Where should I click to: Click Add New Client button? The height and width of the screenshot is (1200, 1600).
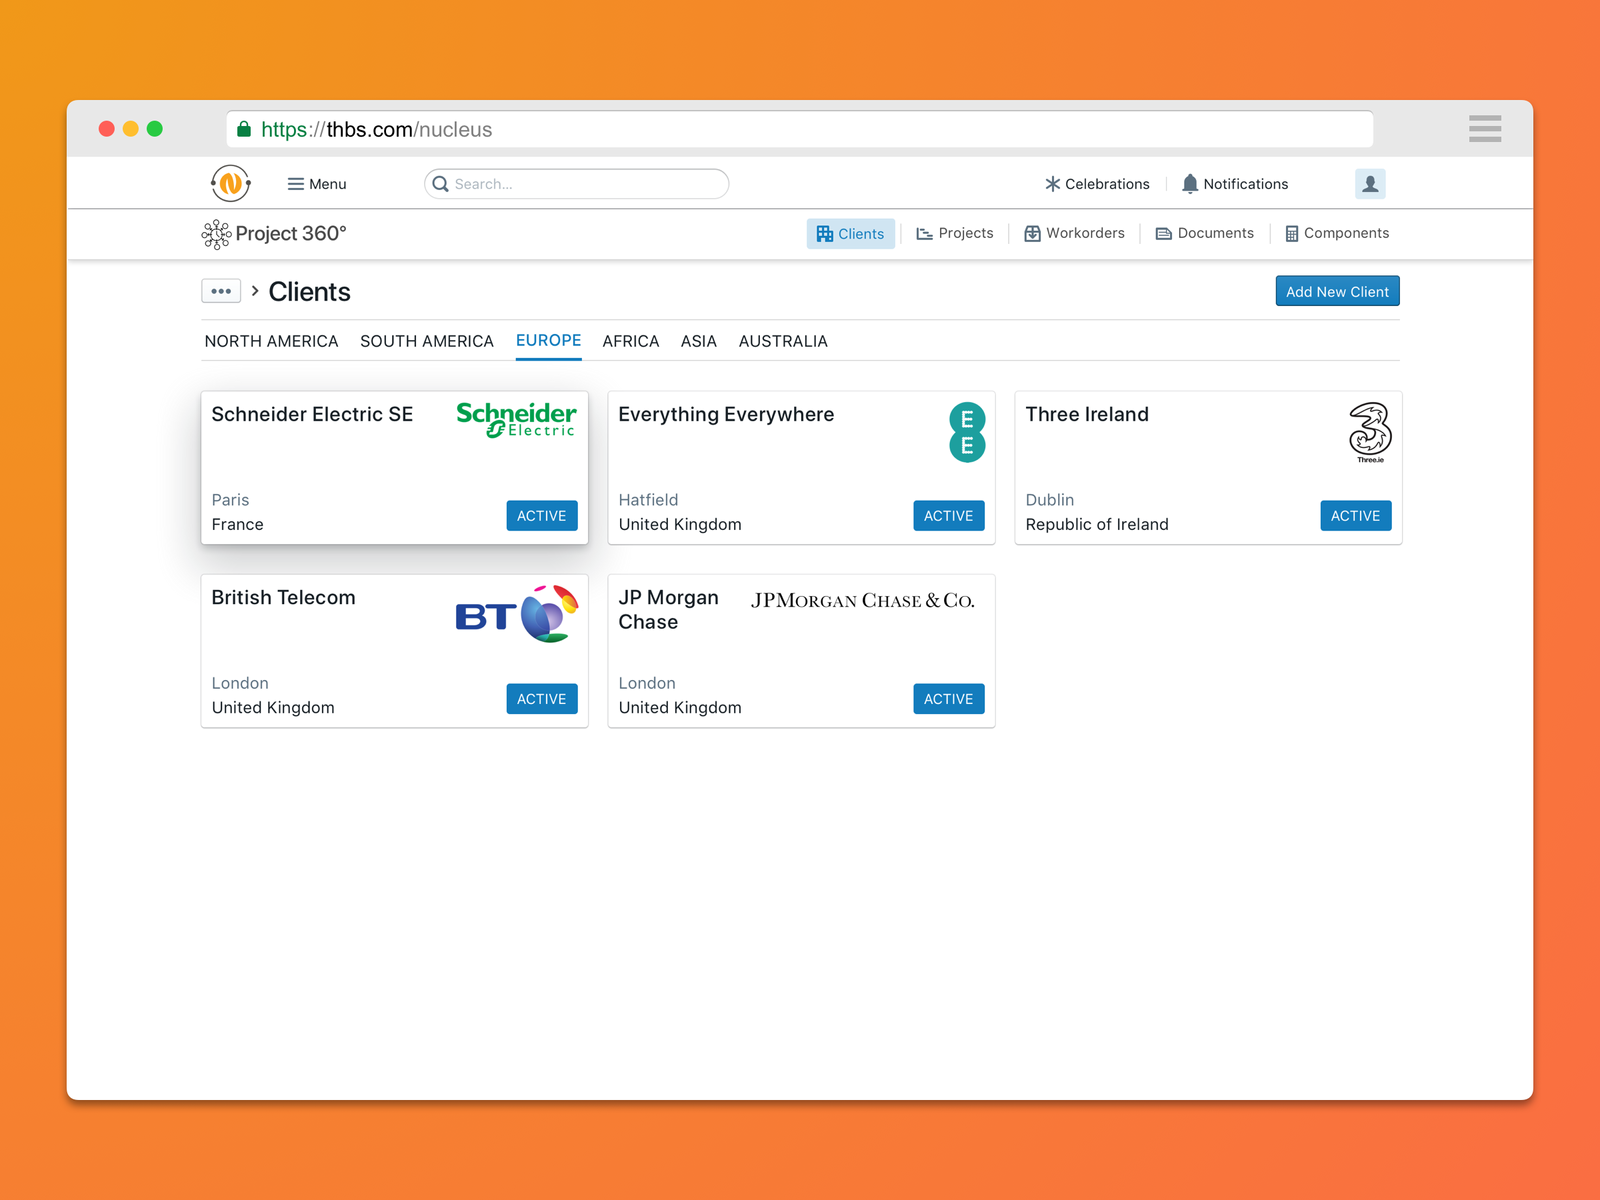click(x=1338, y=291)
